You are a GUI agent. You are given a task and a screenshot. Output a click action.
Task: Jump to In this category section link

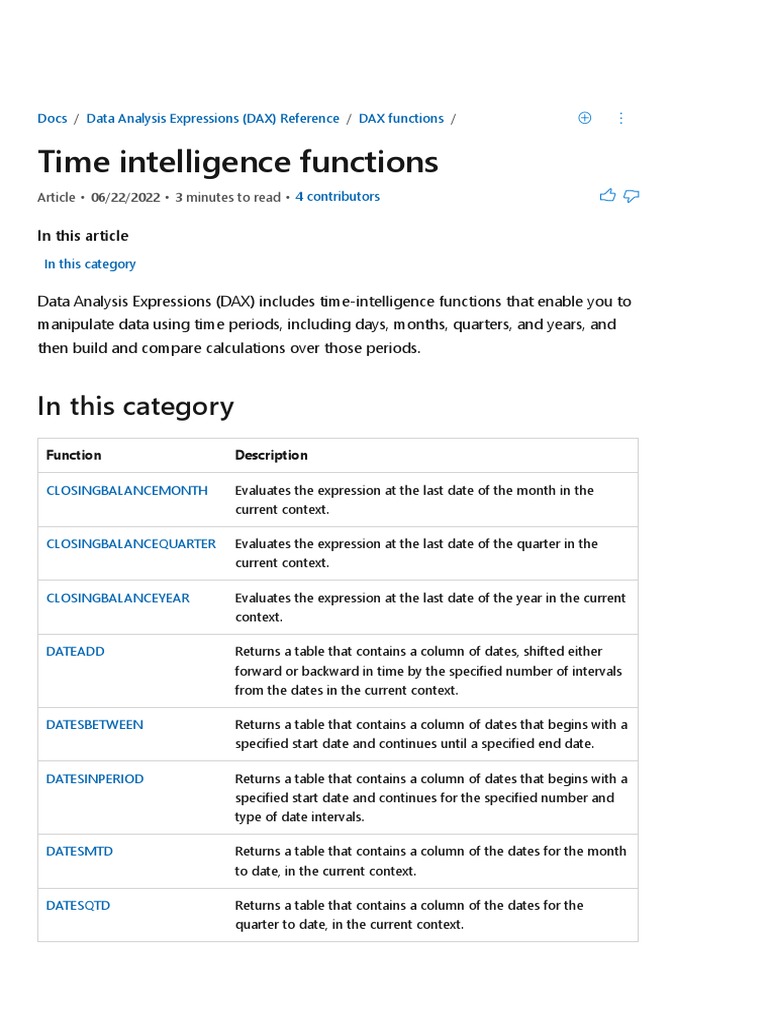pos(90,264)
